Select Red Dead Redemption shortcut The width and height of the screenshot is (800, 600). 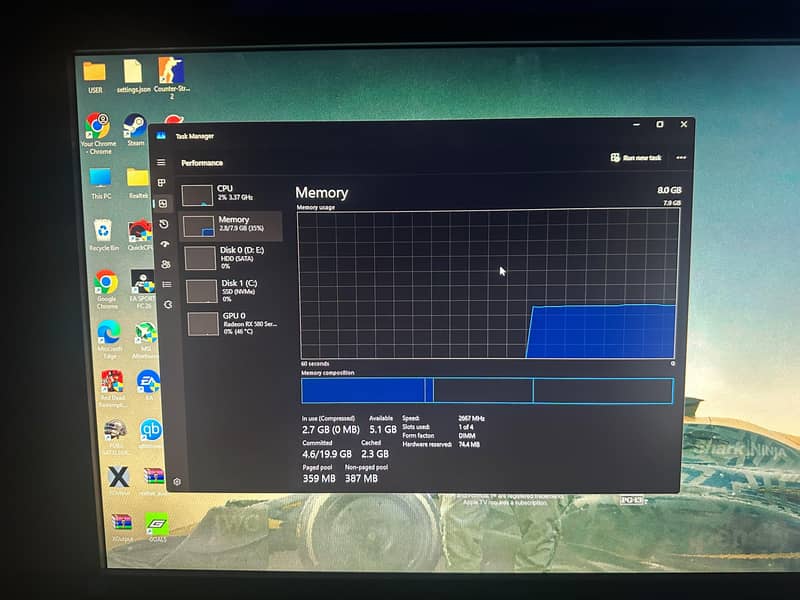point(112,389)
